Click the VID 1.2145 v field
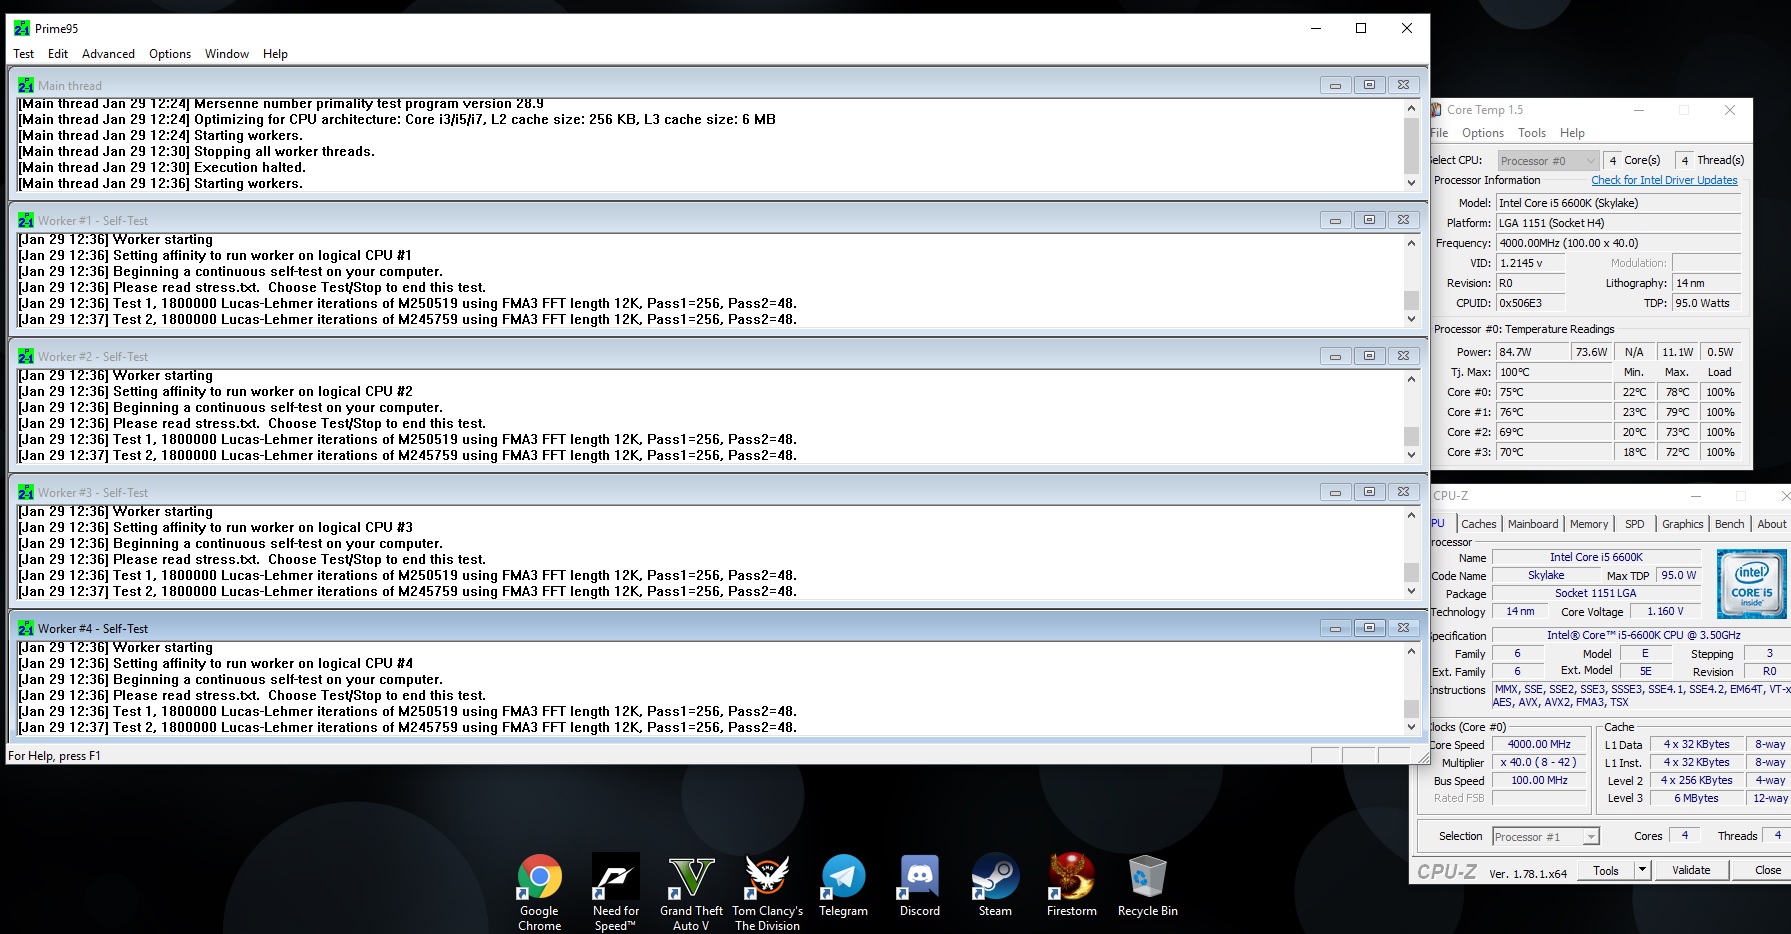 (1530, 263)
